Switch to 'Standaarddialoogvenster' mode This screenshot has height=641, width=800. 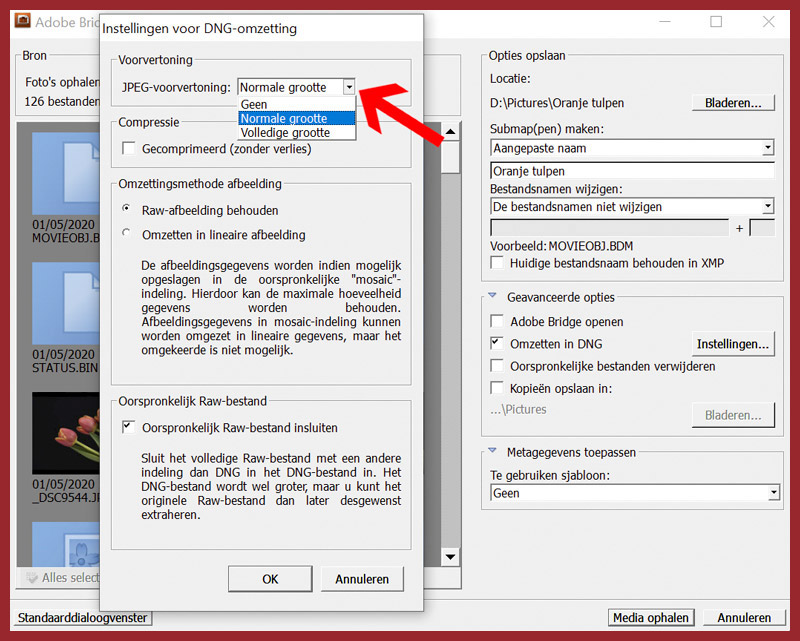[82, 618]
